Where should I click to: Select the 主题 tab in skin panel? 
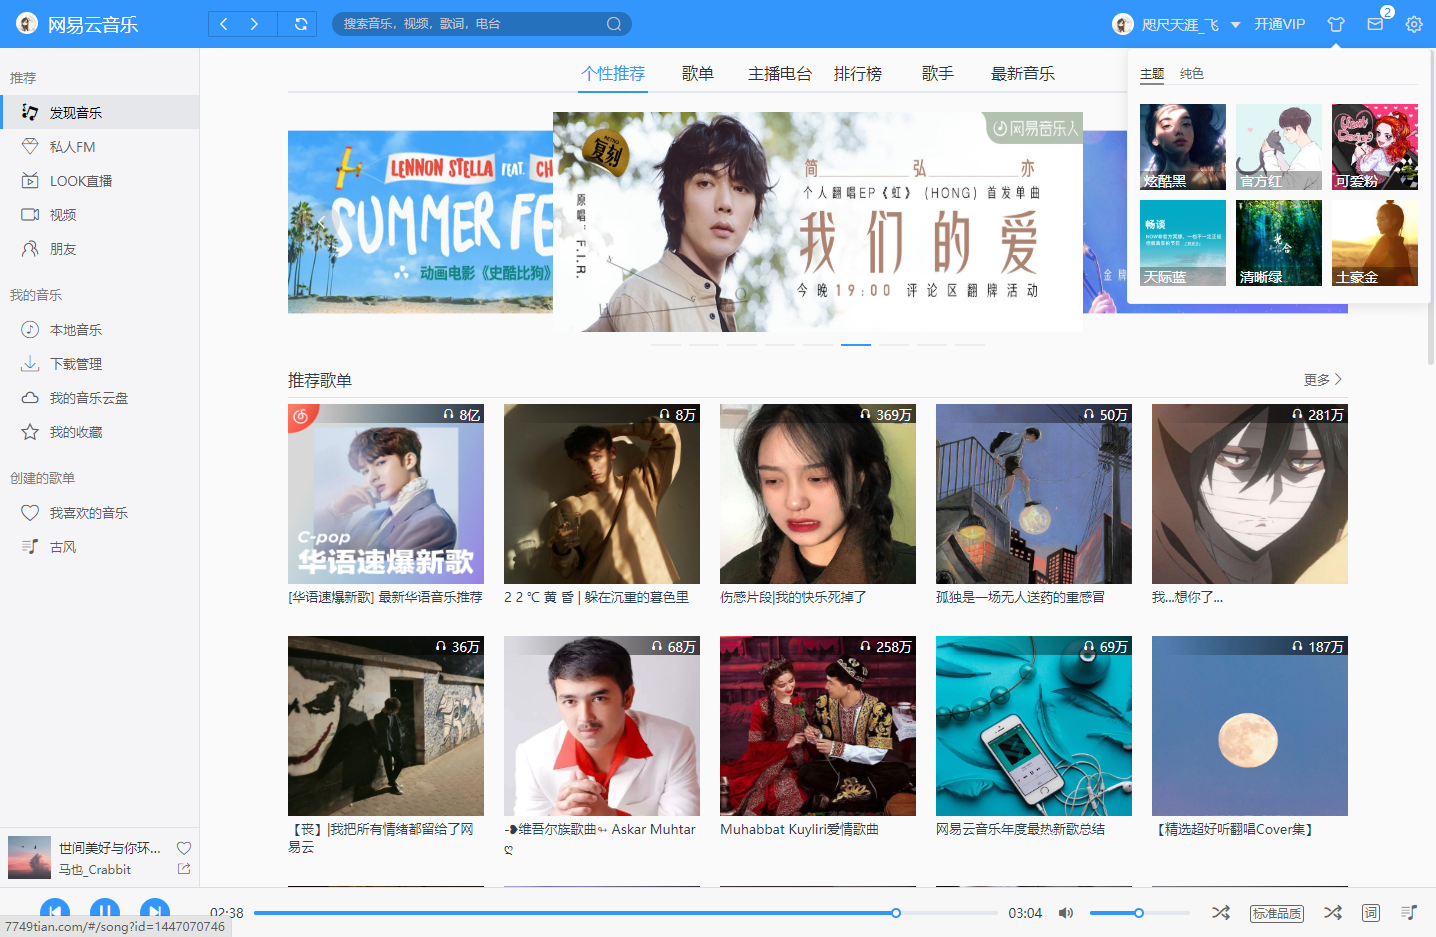[1152, 74]
